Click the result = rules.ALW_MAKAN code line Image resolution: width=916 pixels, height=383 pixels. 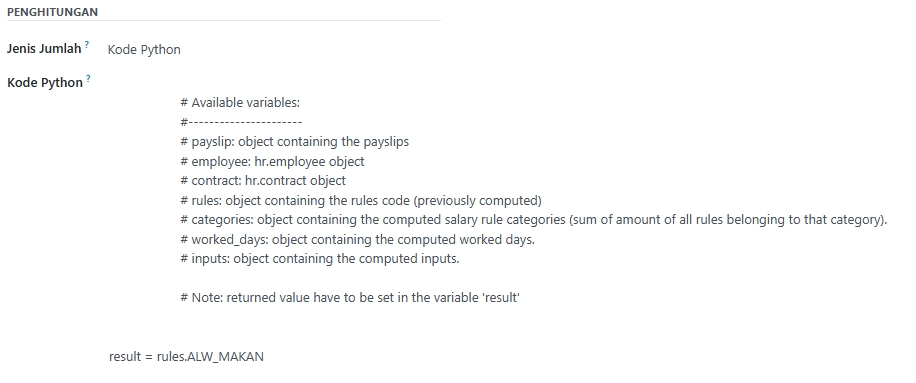click(186, 356)
